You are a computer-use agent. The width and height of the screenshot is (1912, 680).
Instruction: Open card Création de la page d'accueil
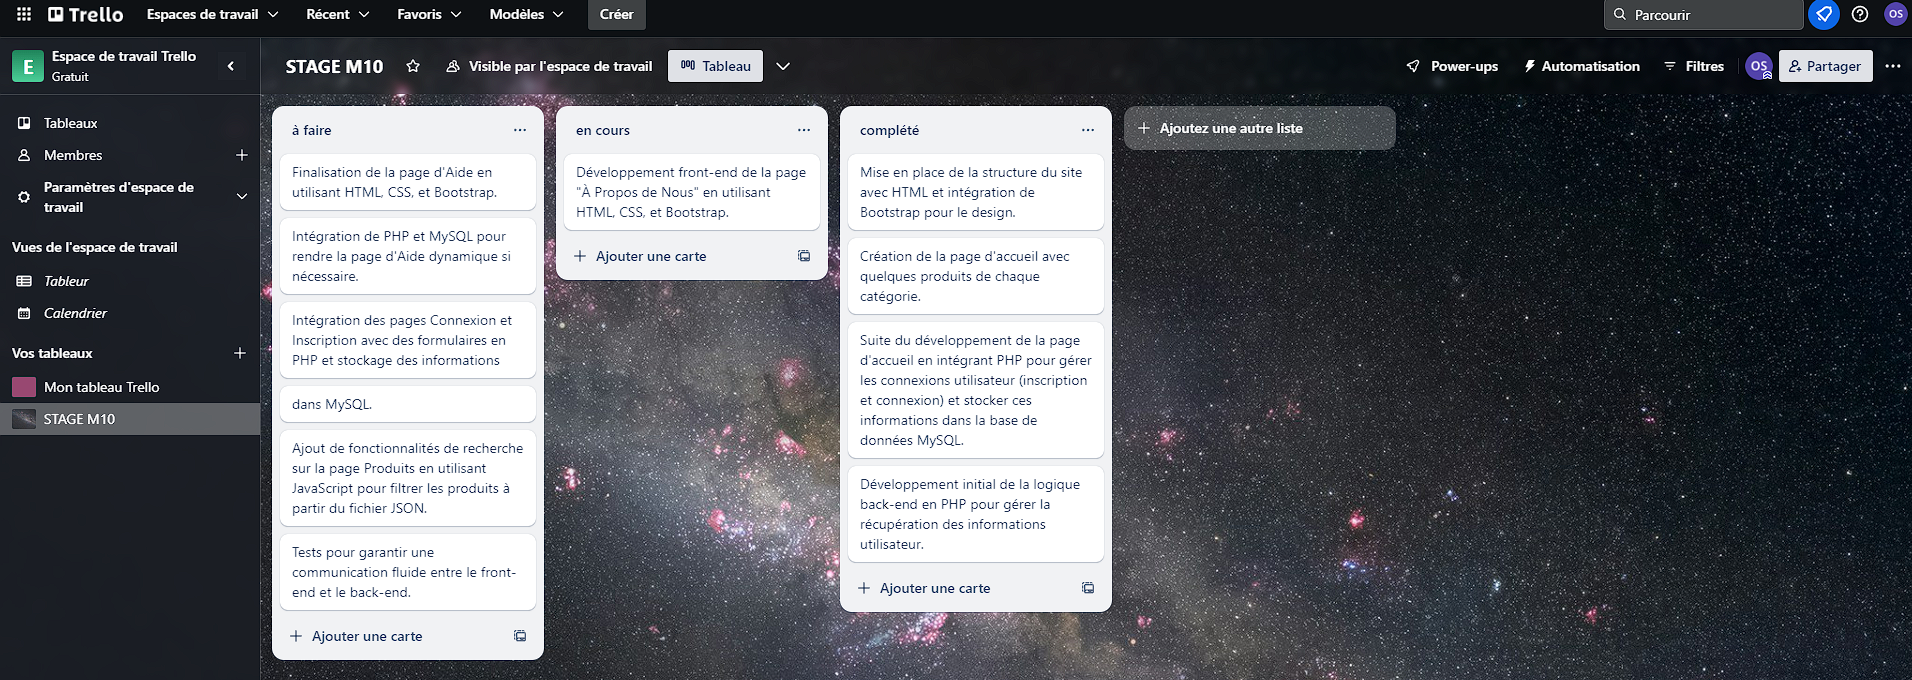click(976, 276)
